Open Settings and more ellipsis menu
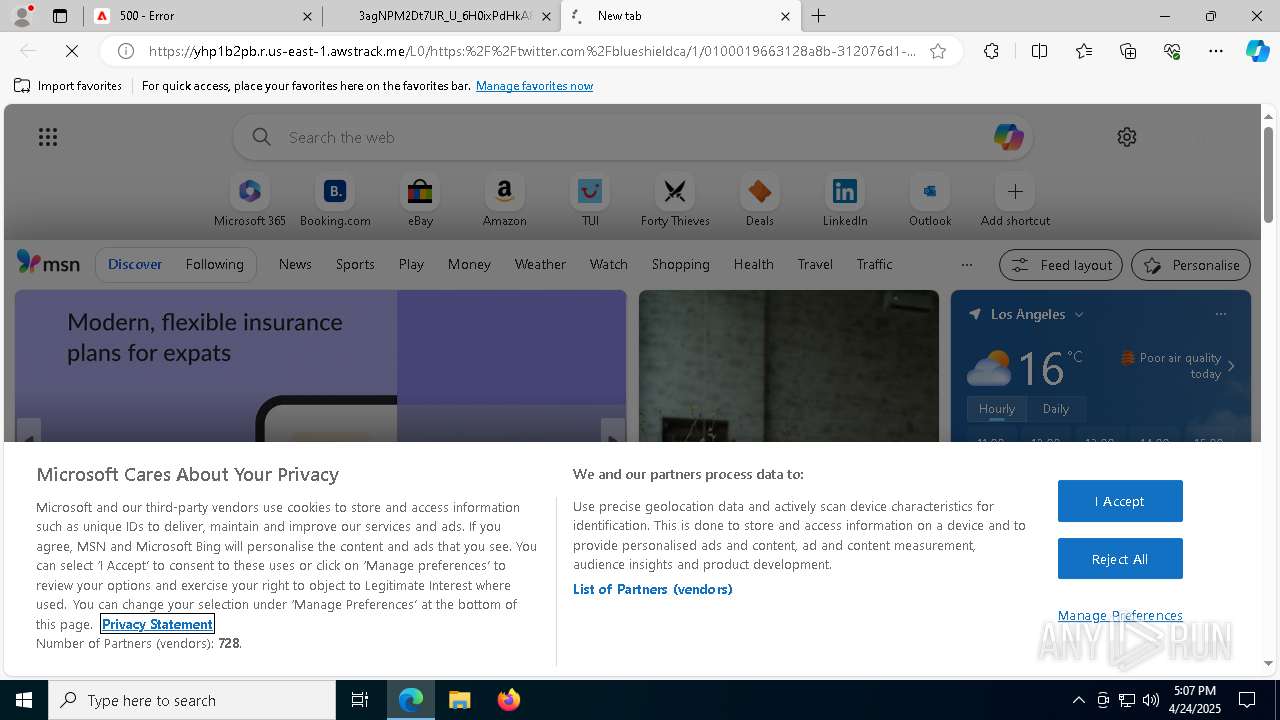 pyautogui.click(x=1216, y=51)
